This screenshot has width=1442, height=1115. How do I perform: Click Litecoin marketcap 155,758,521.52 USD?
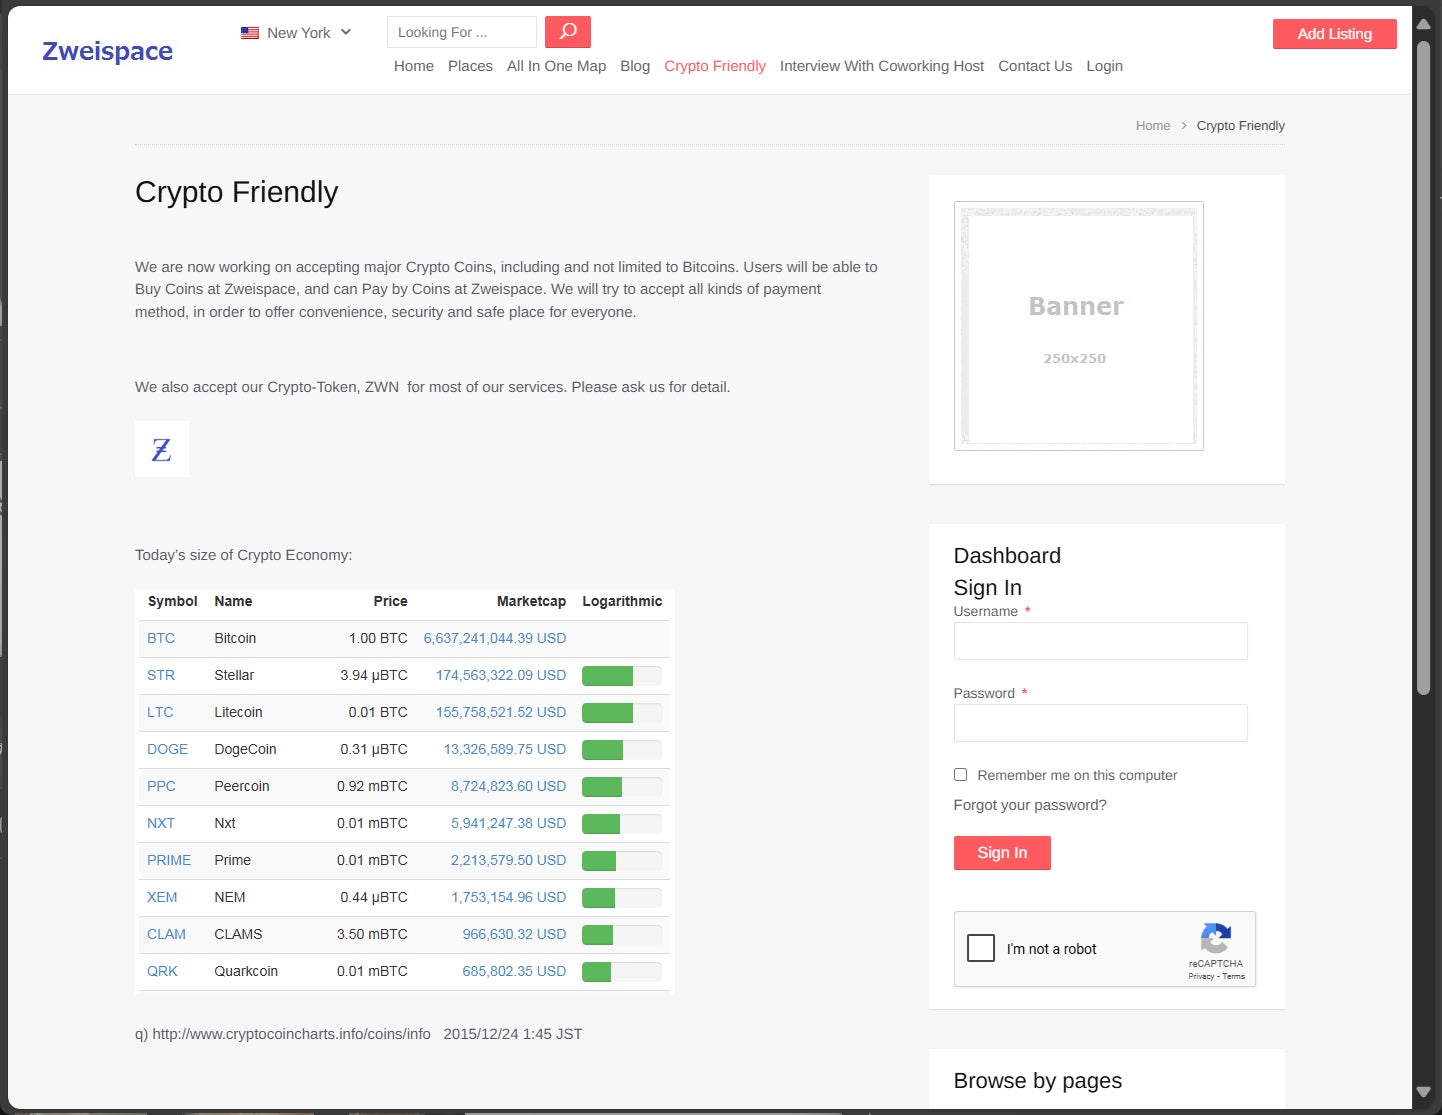pos(501,712)
